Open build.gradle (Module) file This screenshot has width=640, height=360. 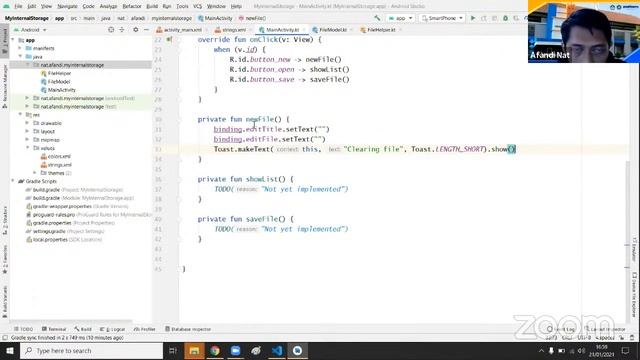[x=80, y=198]
